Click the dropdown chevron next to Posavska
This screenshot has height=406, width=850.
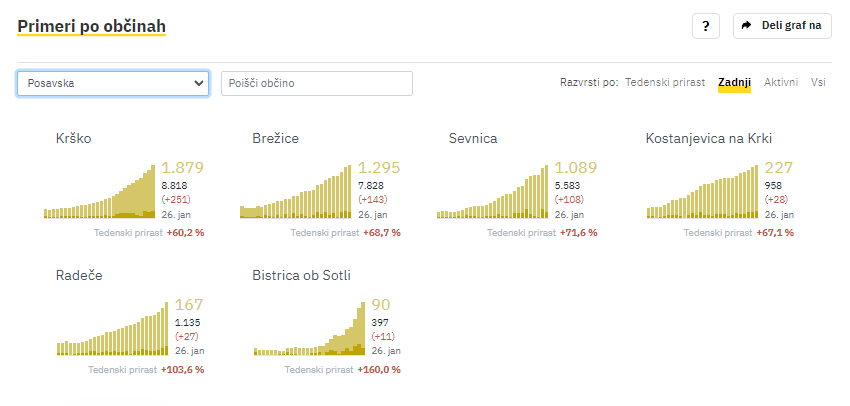[198, 83]
